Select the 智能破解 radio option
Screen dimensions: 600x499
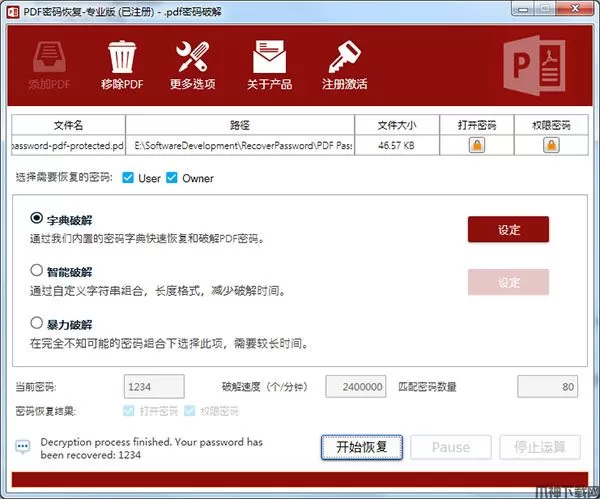(36, 270)
